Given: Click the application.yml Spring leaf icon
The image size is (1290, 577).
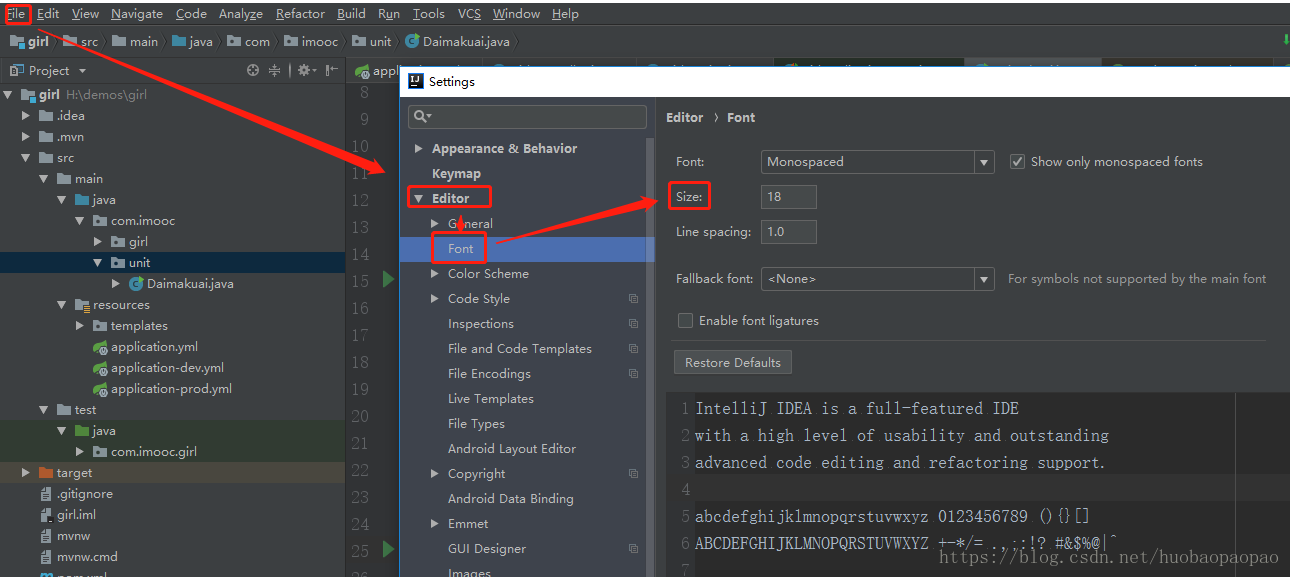Looking at the screenshot, I should (x=100, y=347).
